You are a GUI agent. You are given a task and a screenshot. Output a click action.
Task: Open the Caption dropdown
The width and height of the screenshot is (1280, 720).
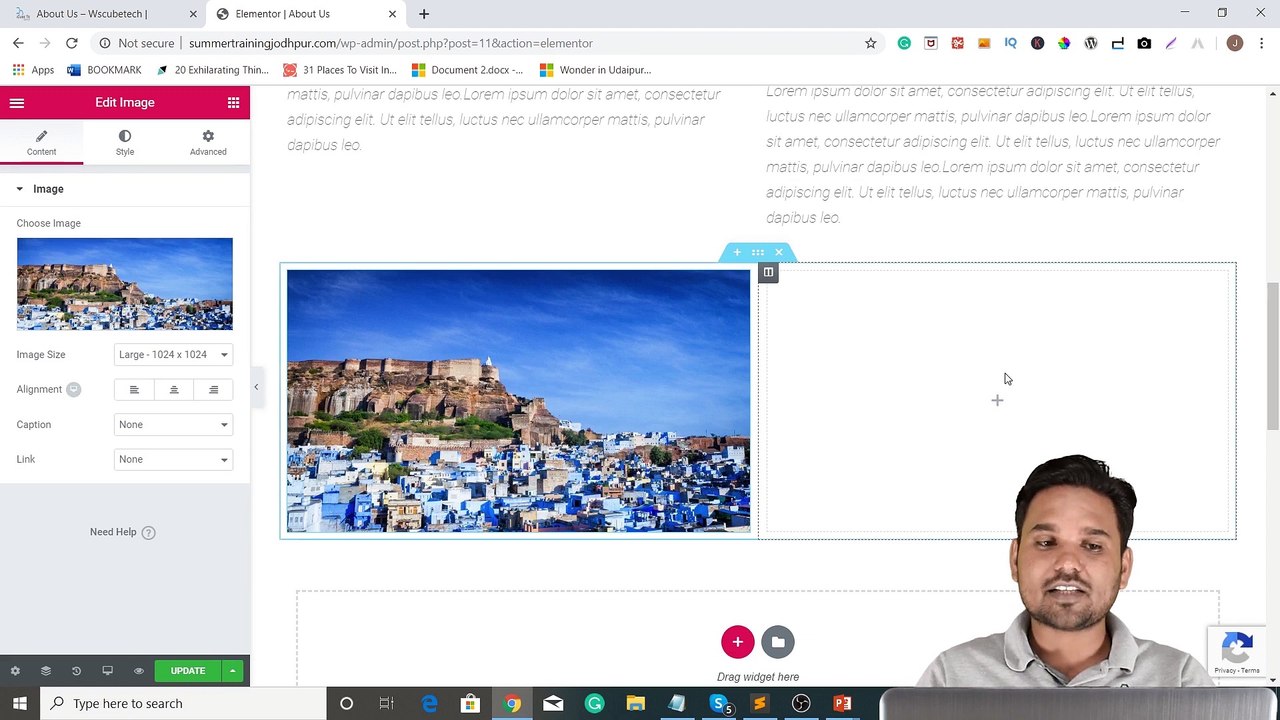(x=173, y=424)
